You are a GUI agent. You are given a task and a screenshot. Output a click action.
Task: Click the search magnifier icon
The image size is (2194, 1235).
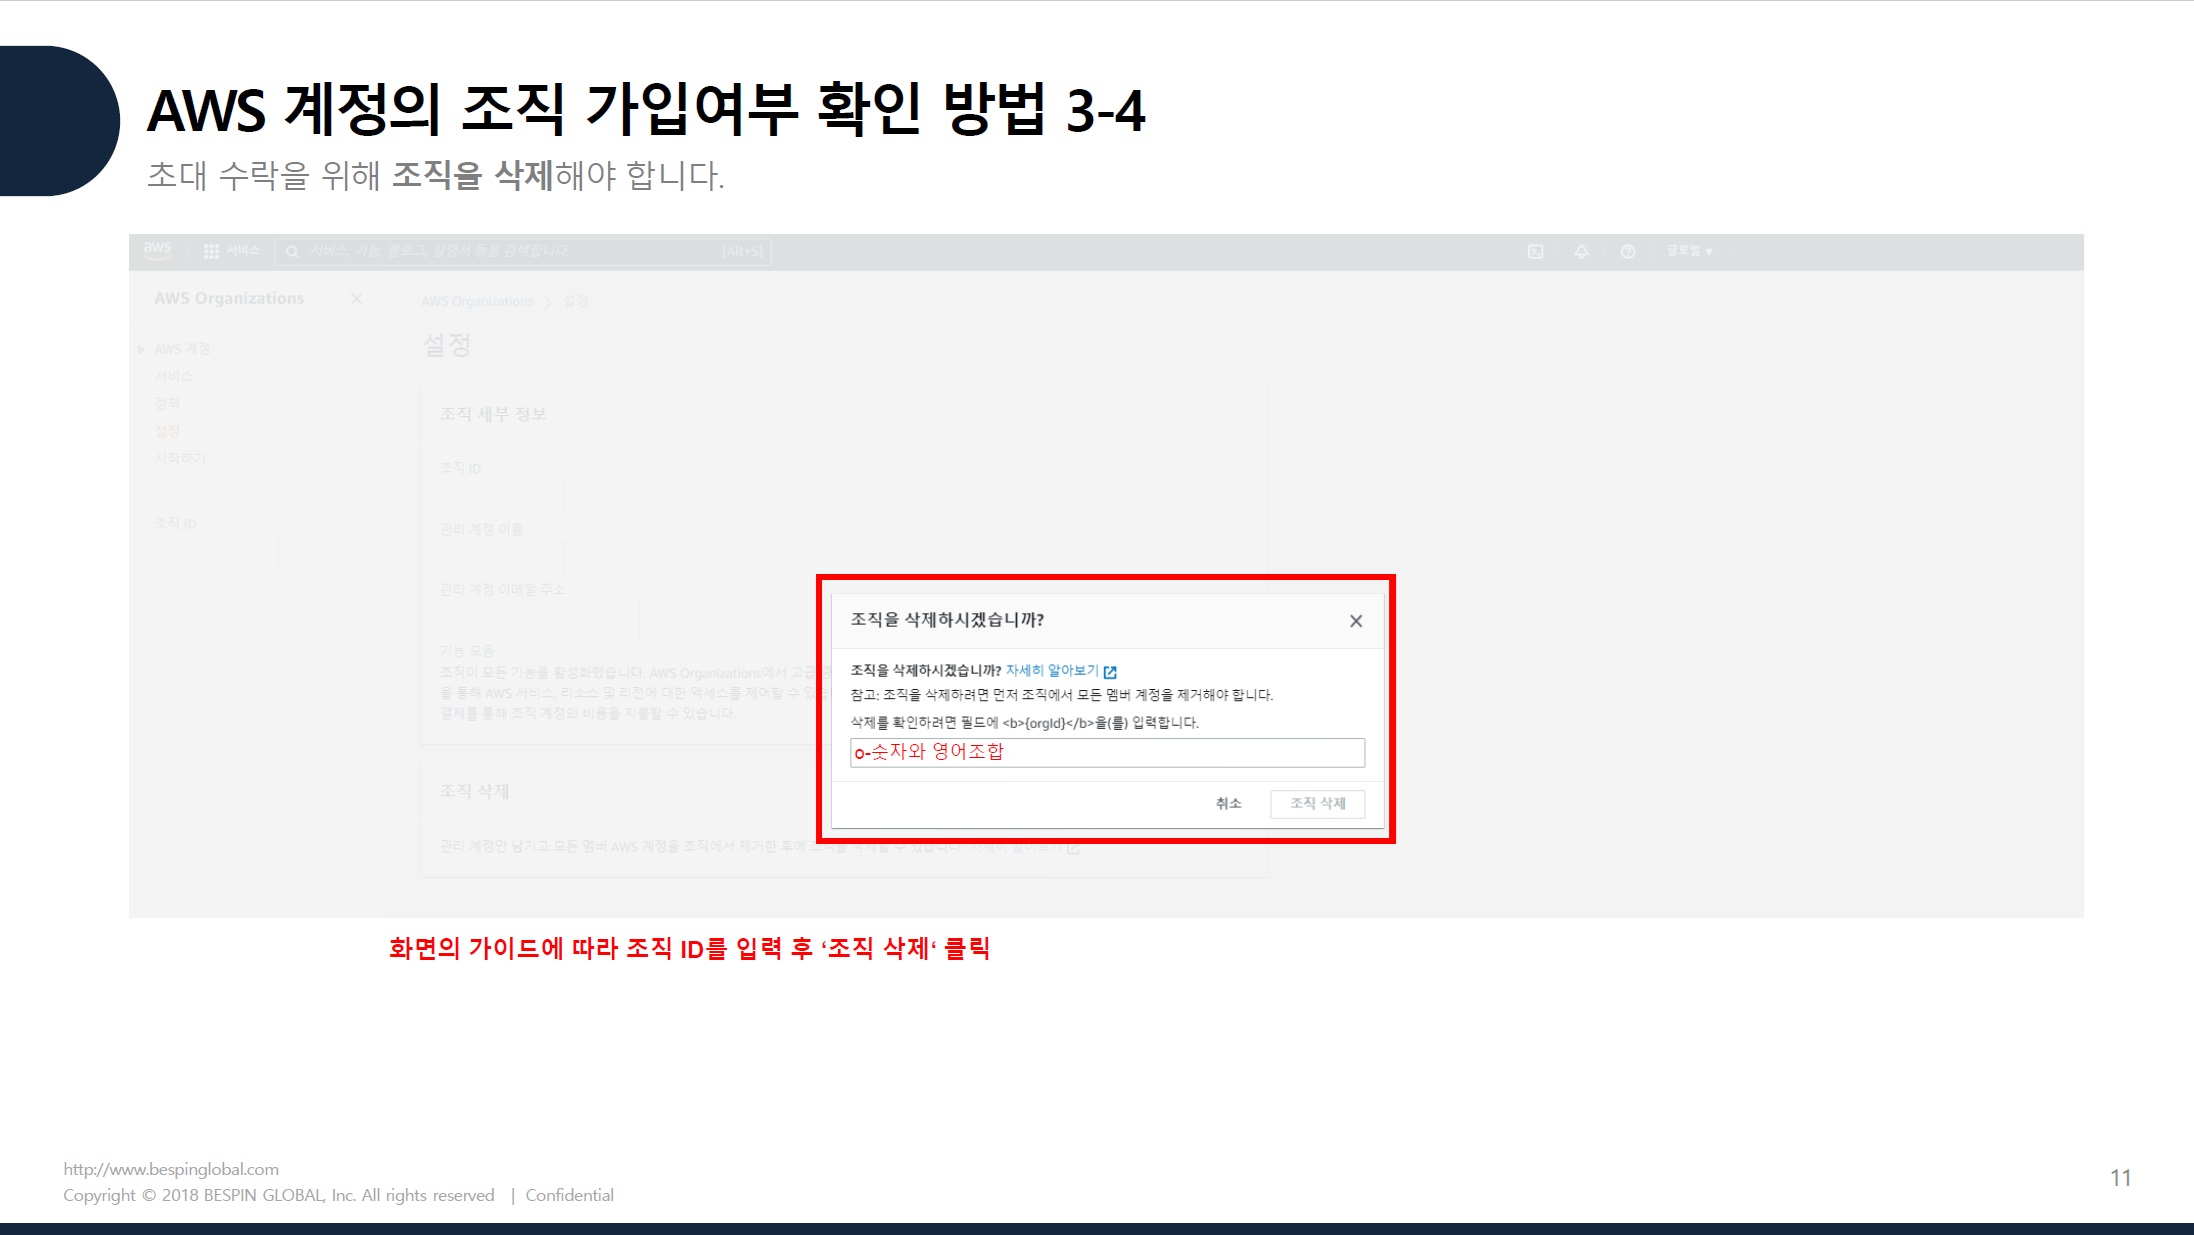[292, 252]
